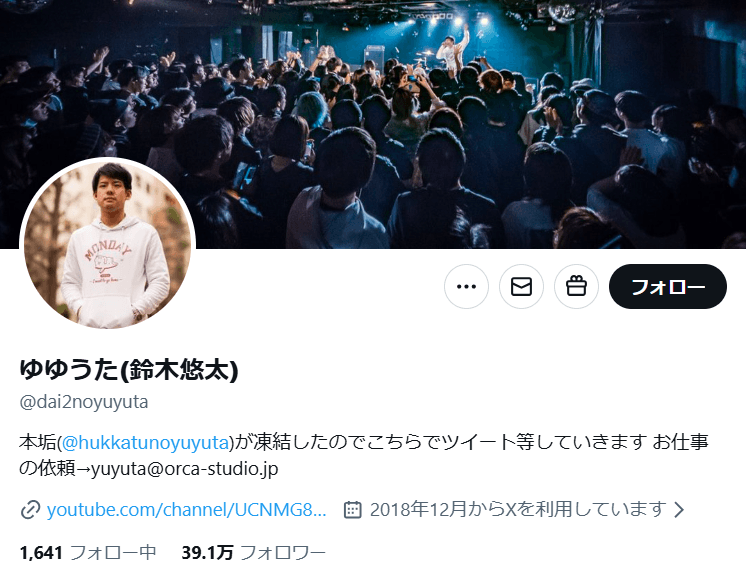
Task: Click the display name ゆゆうた(鈴木悠太)
Action: 129,369
